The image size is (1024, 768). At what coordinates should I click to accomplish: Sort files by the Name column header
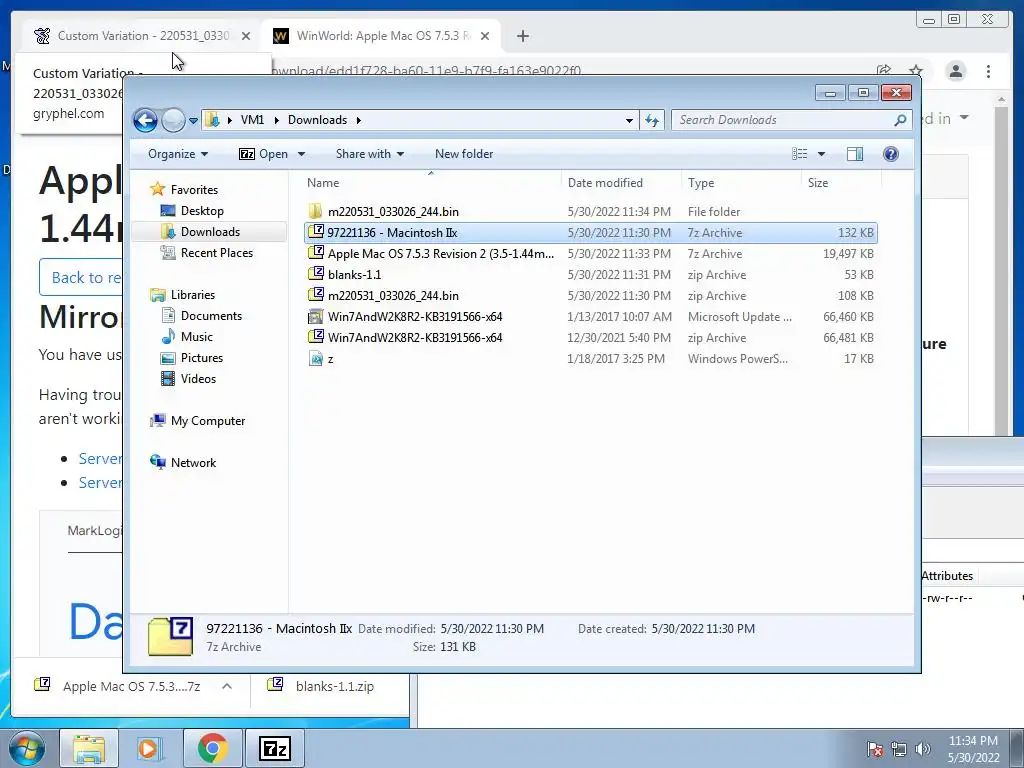[431, 183]
